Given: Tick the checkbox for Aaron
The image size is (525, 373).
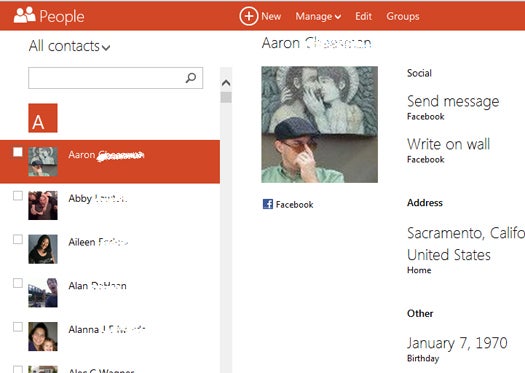Looking at the screenshot, I should (18, 152).
